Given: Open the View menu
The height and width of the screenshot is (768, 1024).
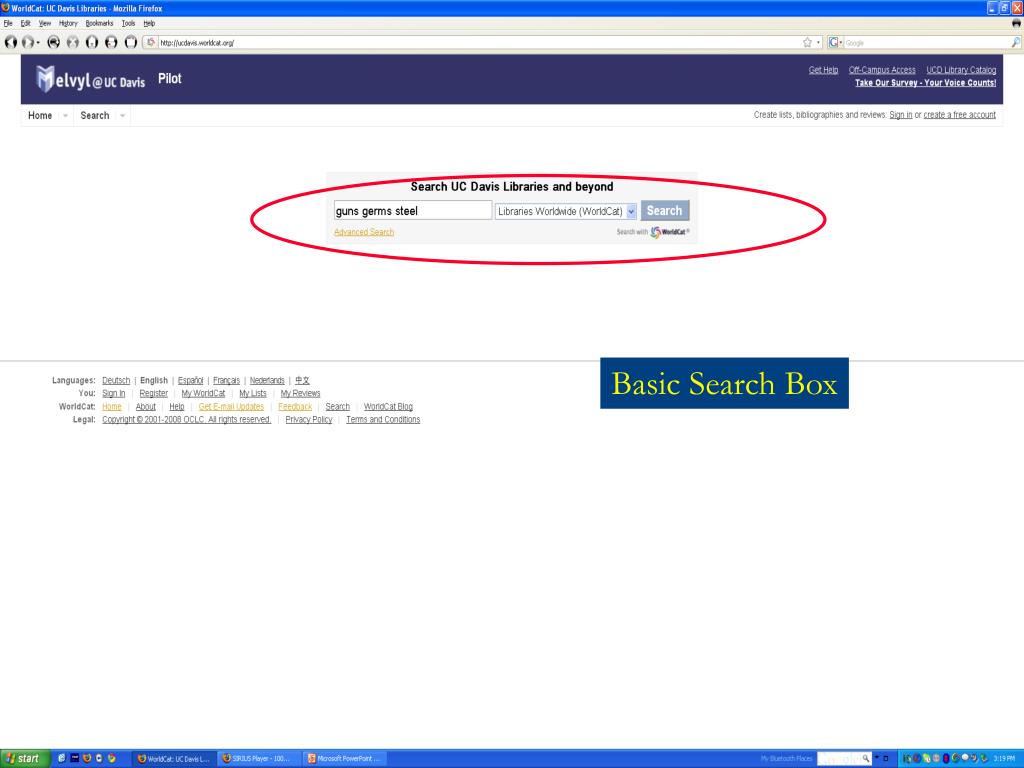Looking at the screenshot, I should pos(44,23).
